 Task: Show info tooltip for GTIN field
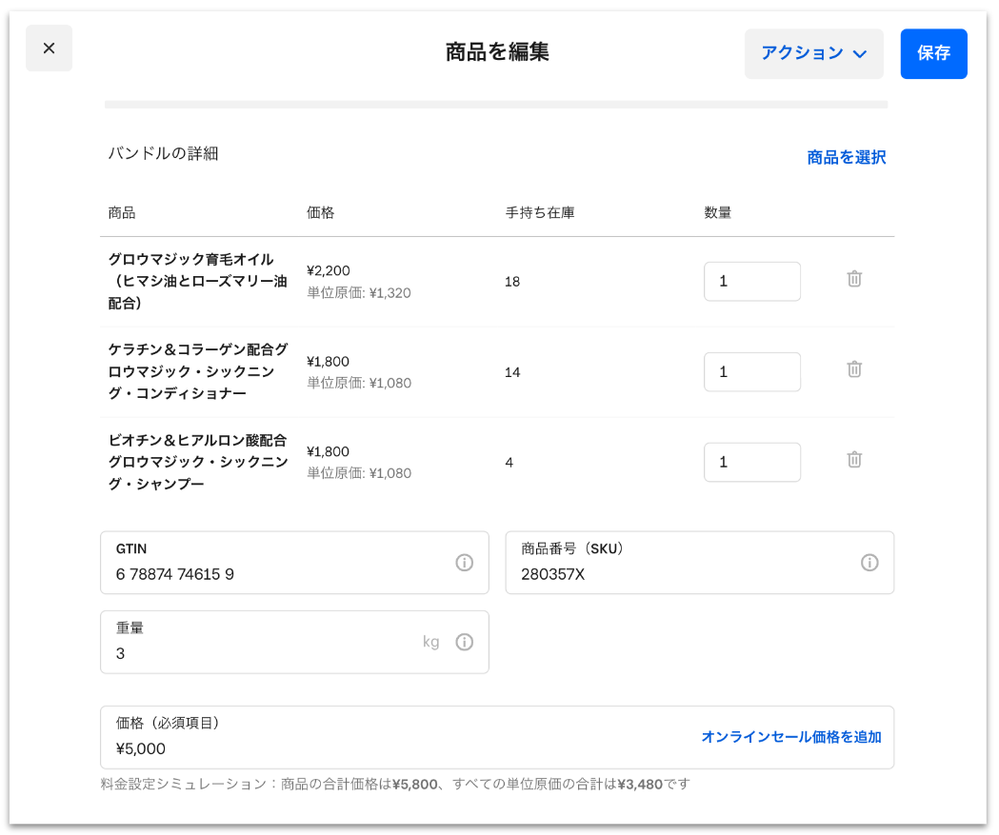[464, 563]
